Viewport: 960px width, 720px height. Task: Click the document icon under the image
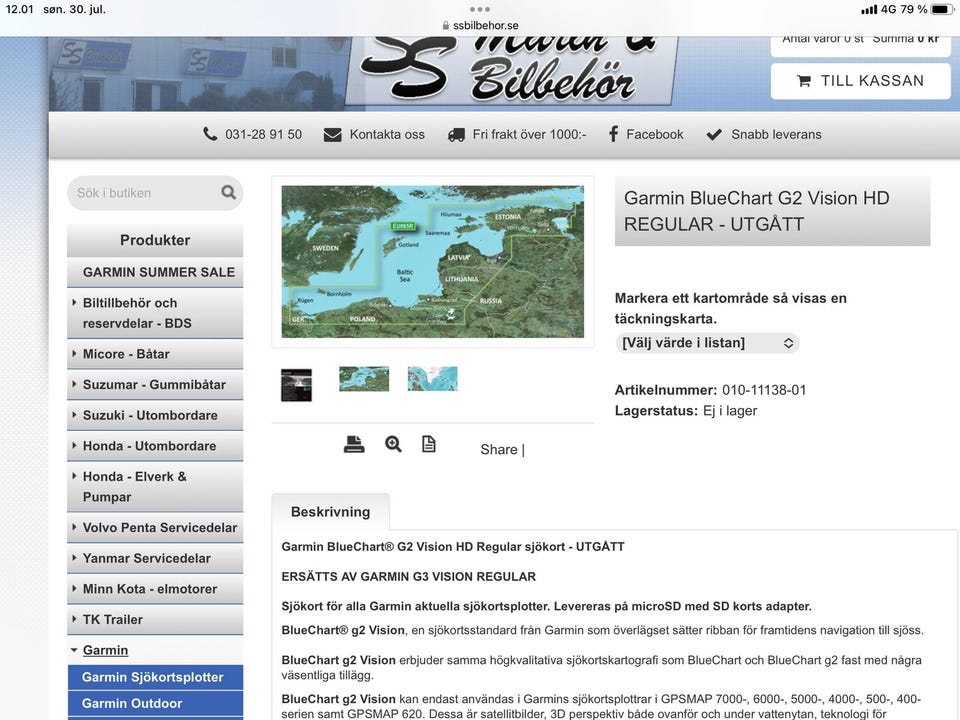point(429,444)
